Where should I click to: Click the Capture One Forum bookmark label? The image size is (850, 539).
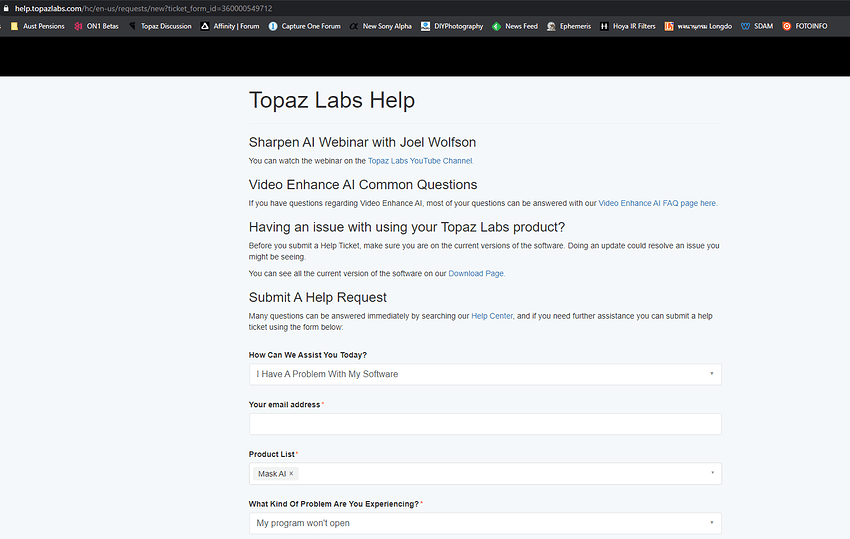pos(311,26)
